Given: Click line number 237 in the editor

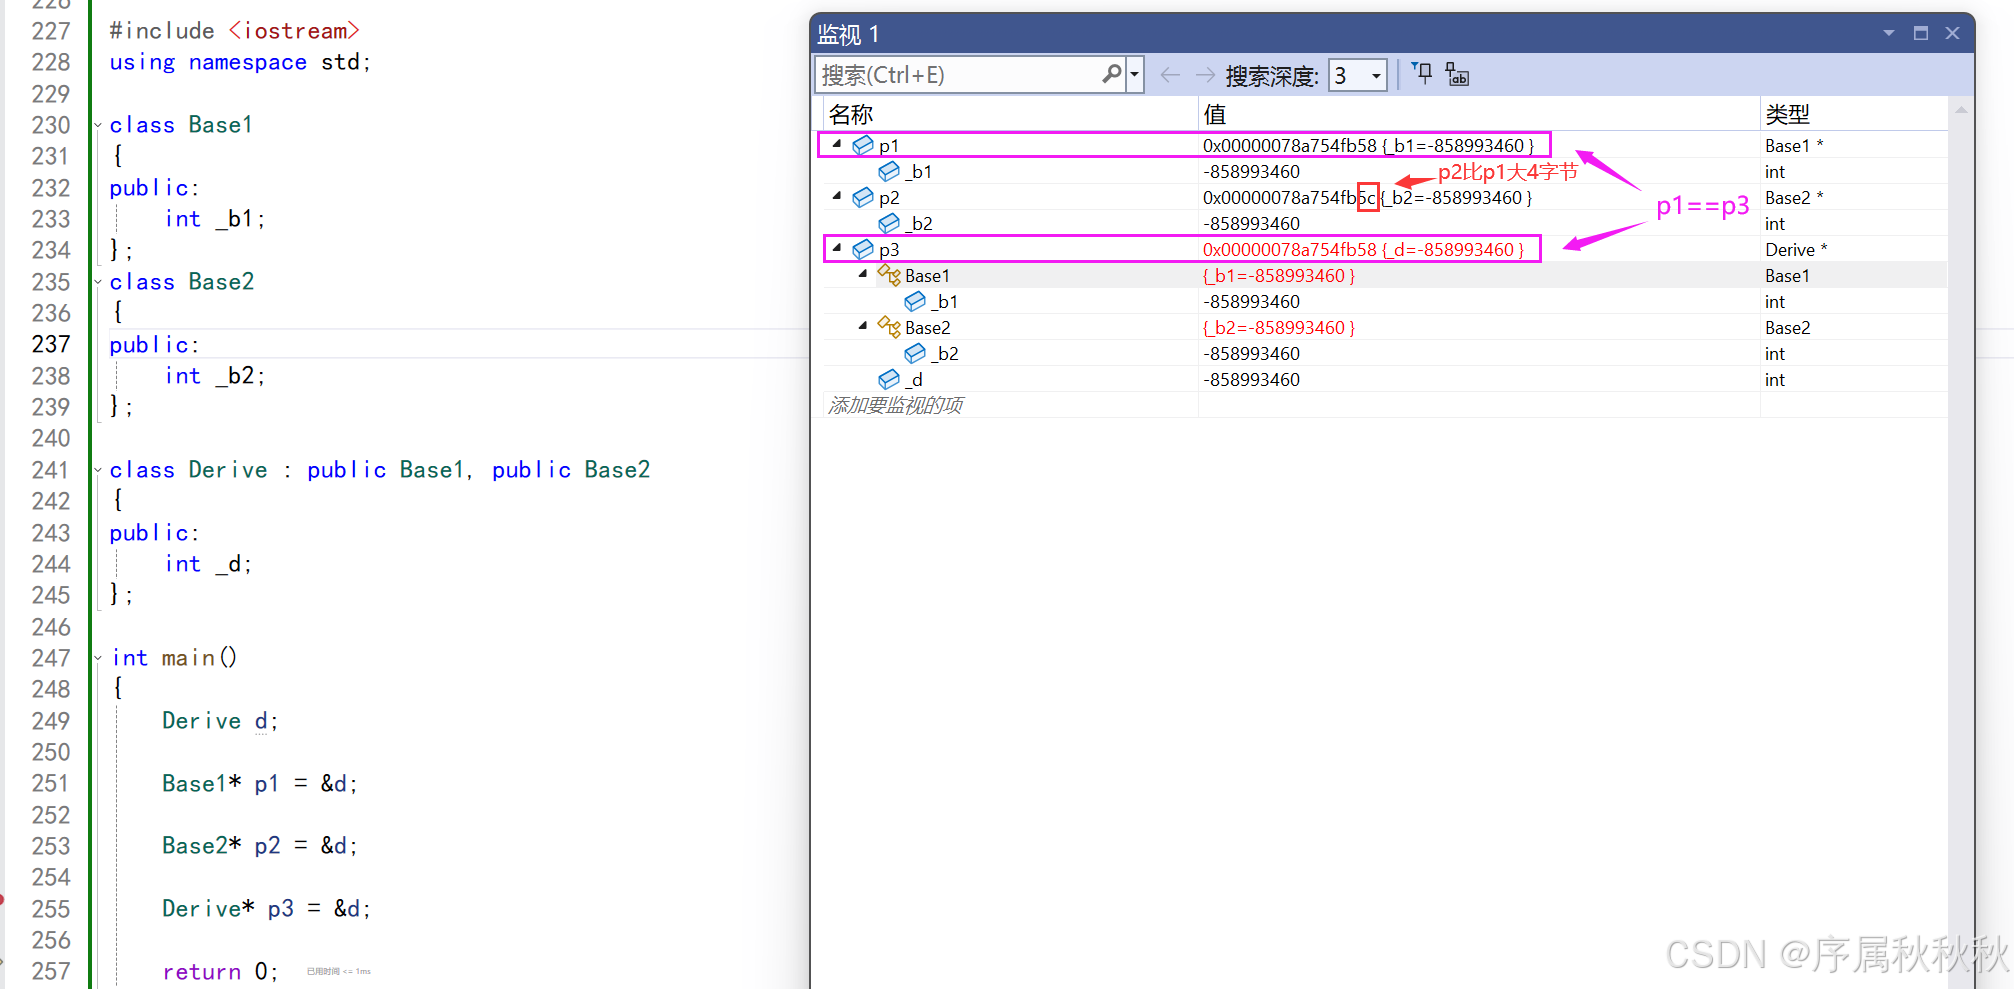Looking at the screenshot, I should pyautogui.click(x=51, y=344).
